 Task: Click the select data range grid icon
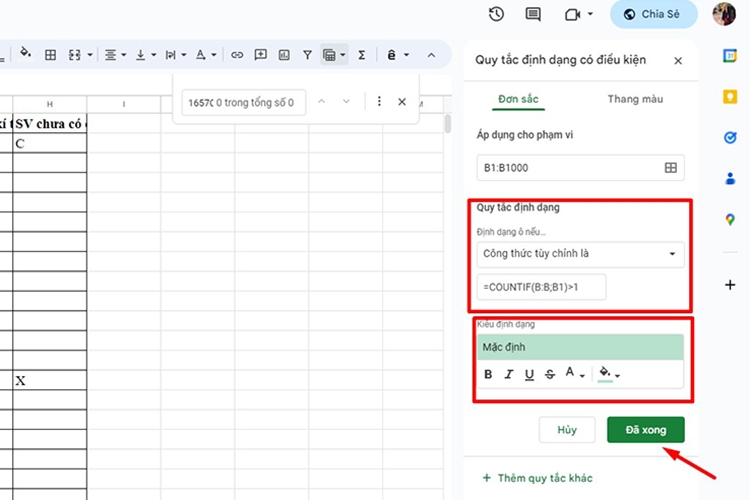coord(671,167)
